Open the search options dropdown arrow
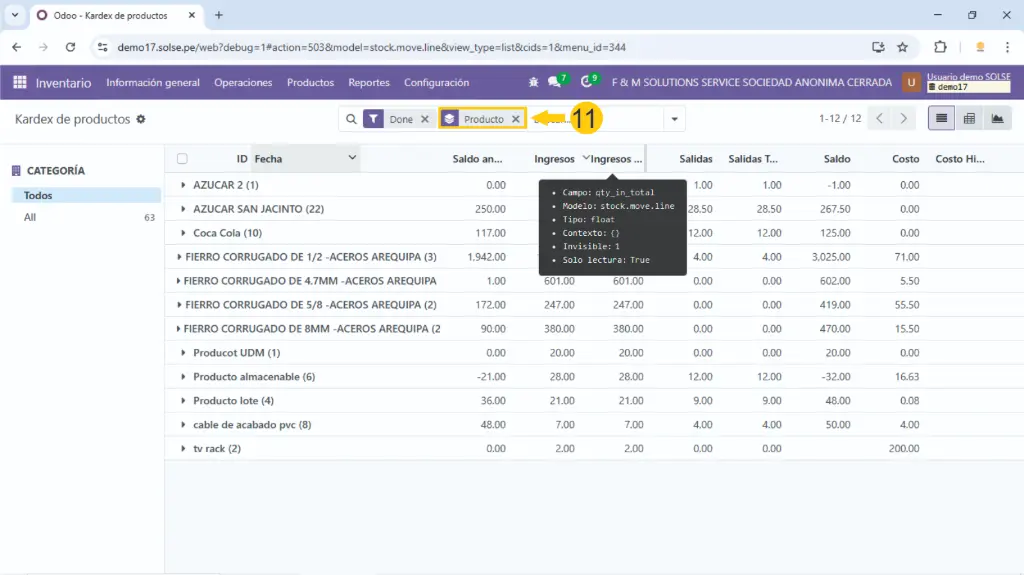The width and height of the screenshot is (1024, 575). pos(676,119)
